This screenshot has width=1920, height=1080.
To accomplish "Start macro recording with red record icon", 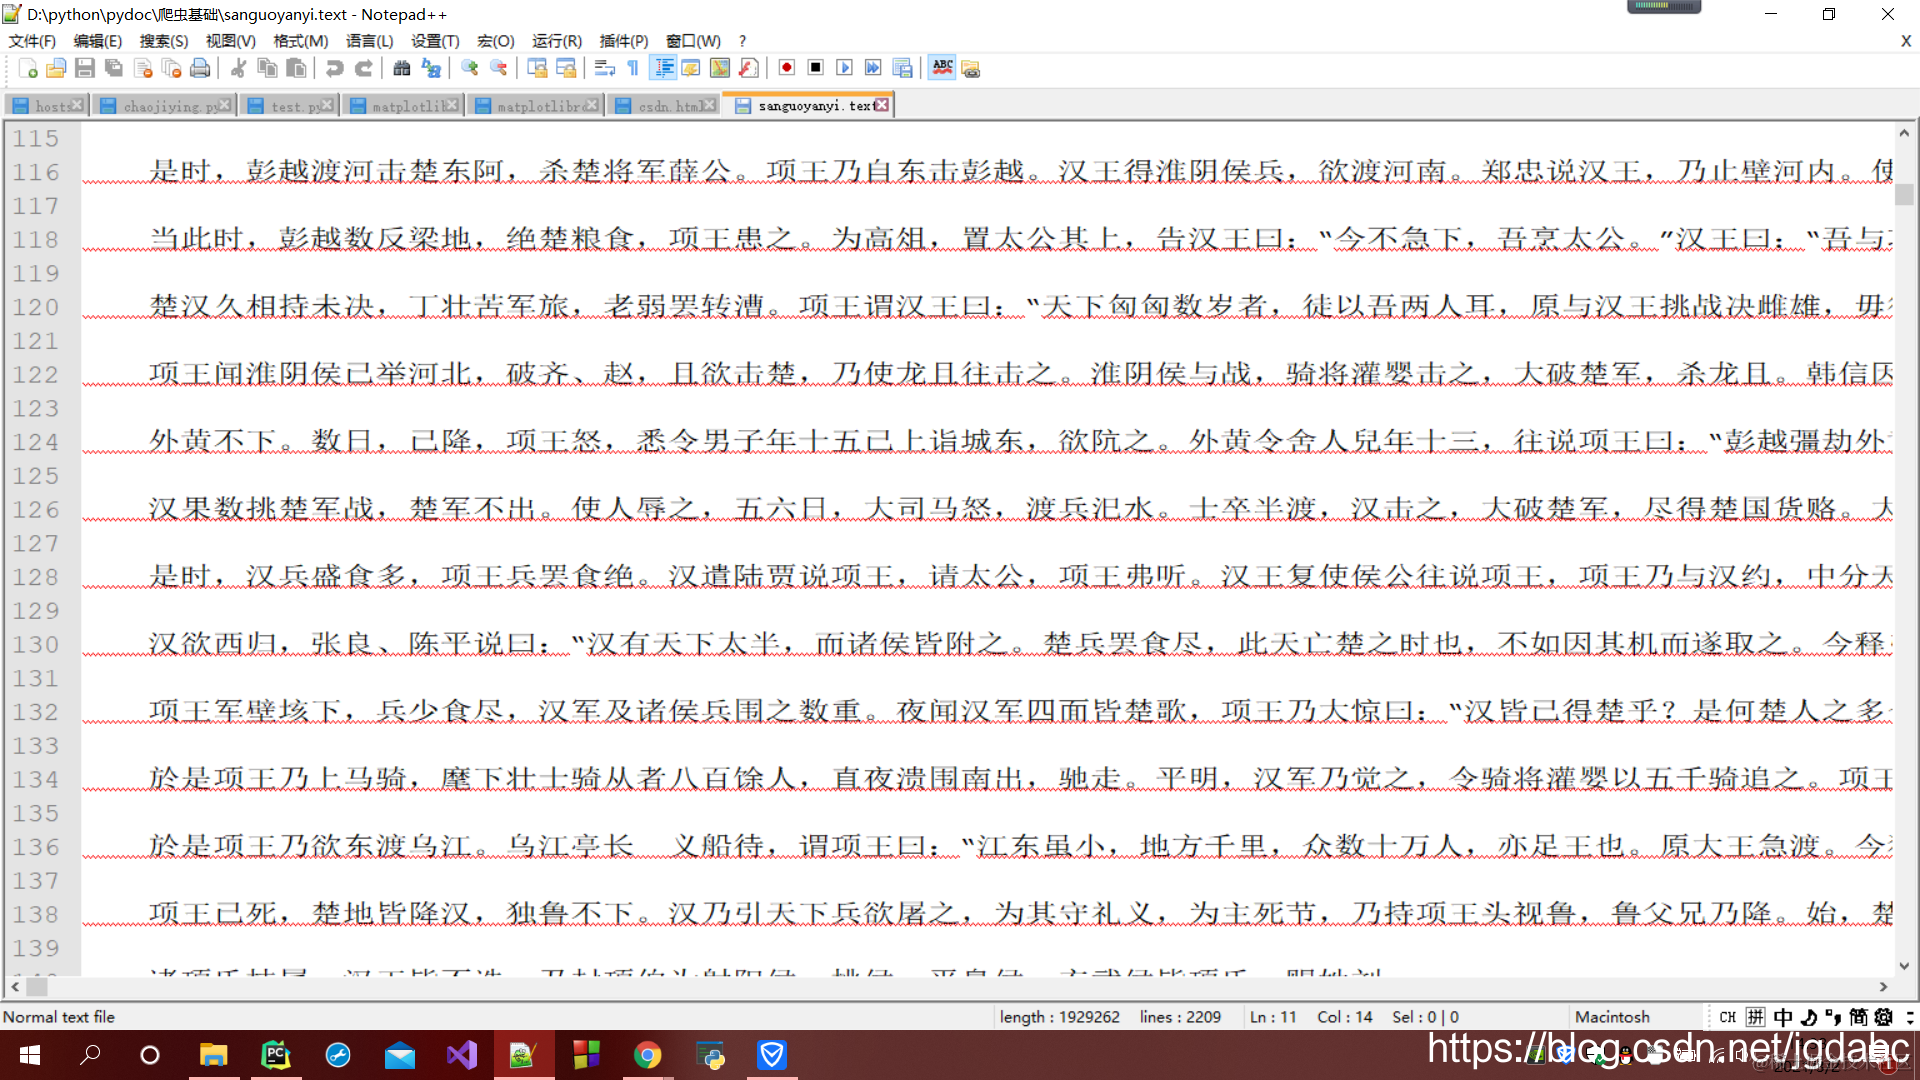I will [x=787, y=68].
